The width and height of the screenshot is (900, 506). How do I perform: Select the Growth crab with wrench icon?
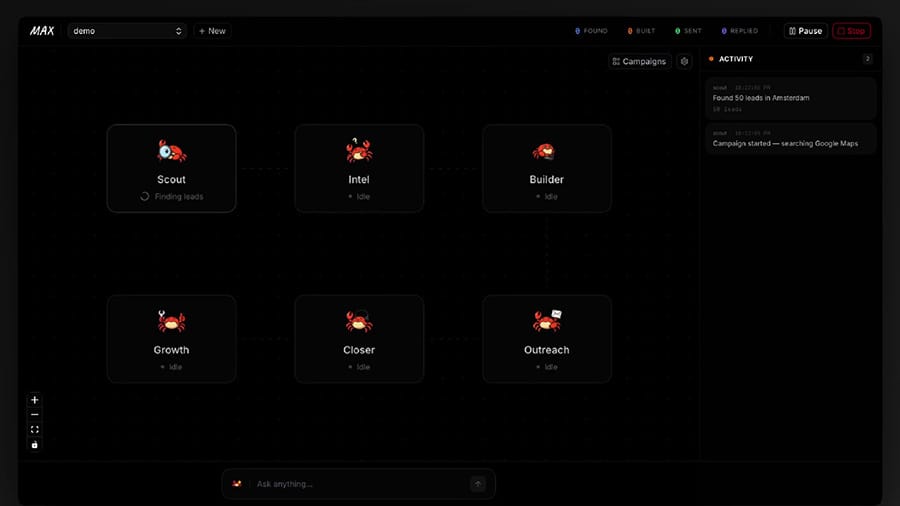171,321
